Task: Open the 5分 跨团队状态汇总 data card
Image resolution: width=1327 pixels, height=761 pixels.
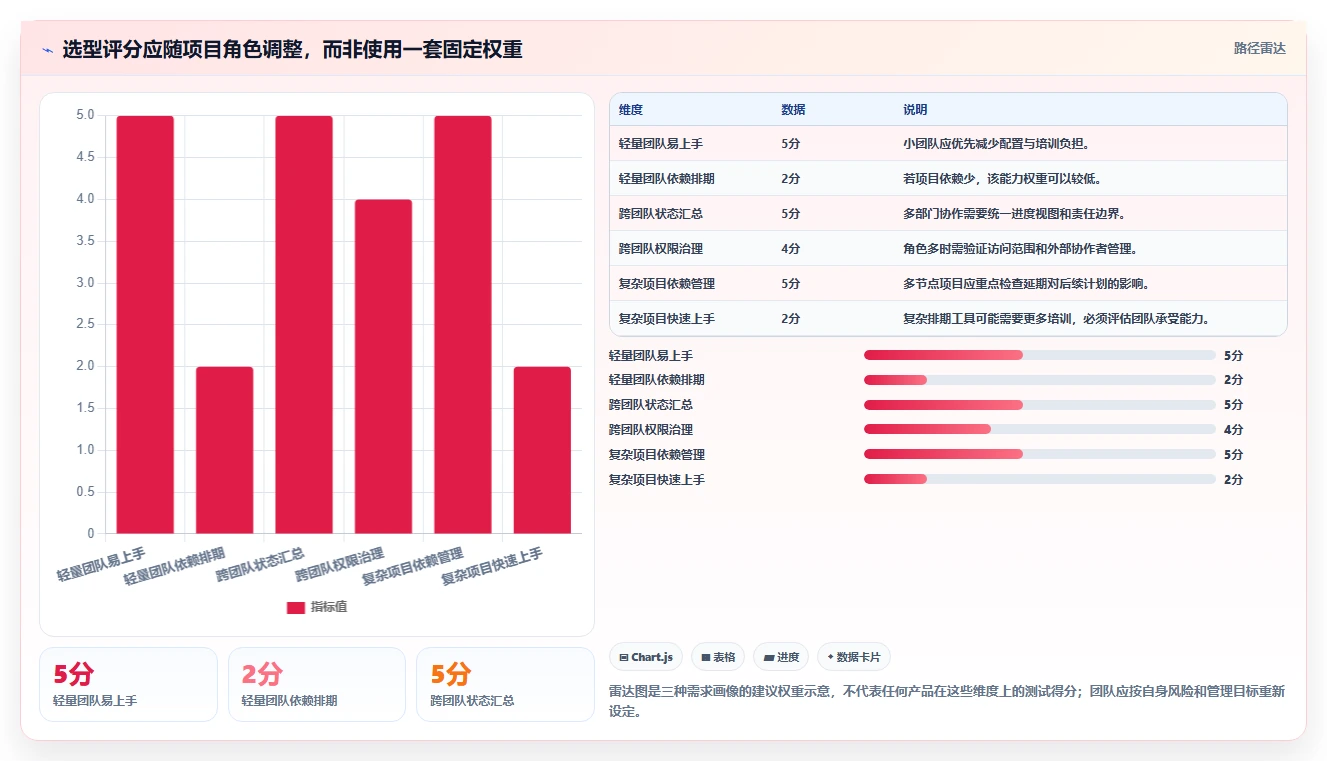Action: pyautogui.click(x=505, y=684)
